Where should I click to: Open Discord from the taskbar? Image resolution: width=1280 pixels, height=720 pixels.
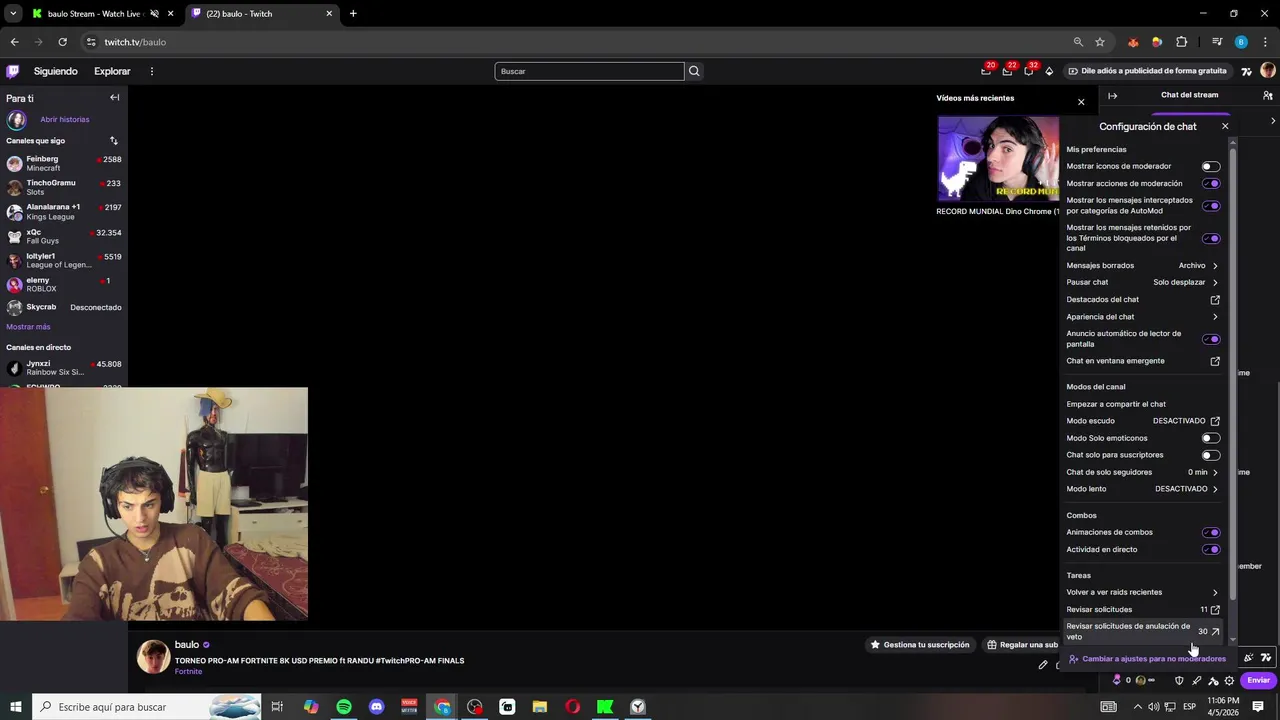(x=377, y=707)
